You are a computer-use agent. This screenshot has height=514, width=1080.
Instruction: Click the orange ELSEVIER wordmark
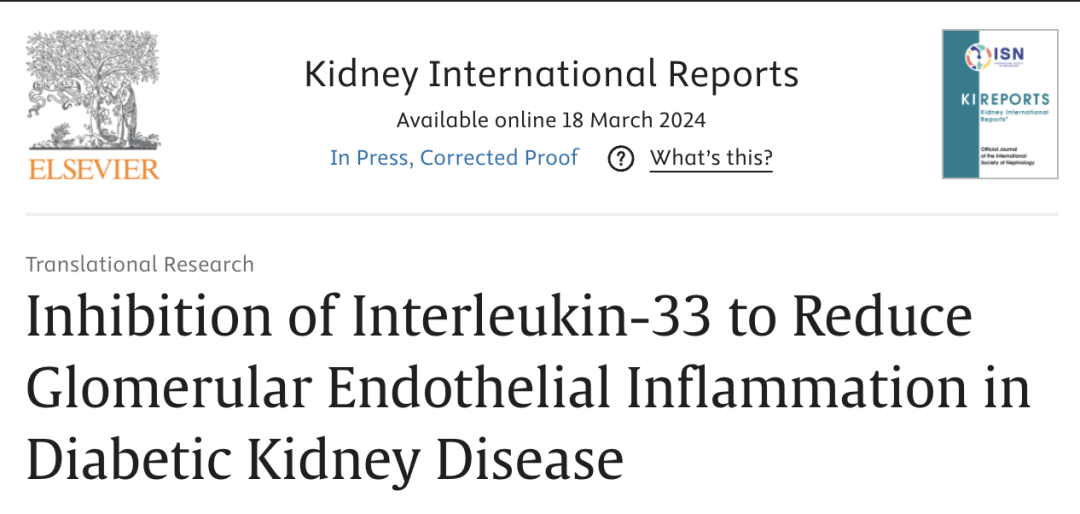94,169
